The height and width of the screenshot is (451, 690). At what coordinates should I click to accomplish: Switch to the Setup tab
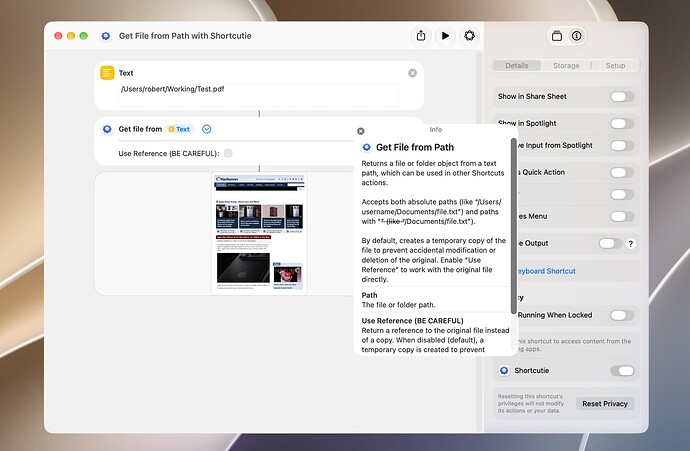[x=615, y=66]
